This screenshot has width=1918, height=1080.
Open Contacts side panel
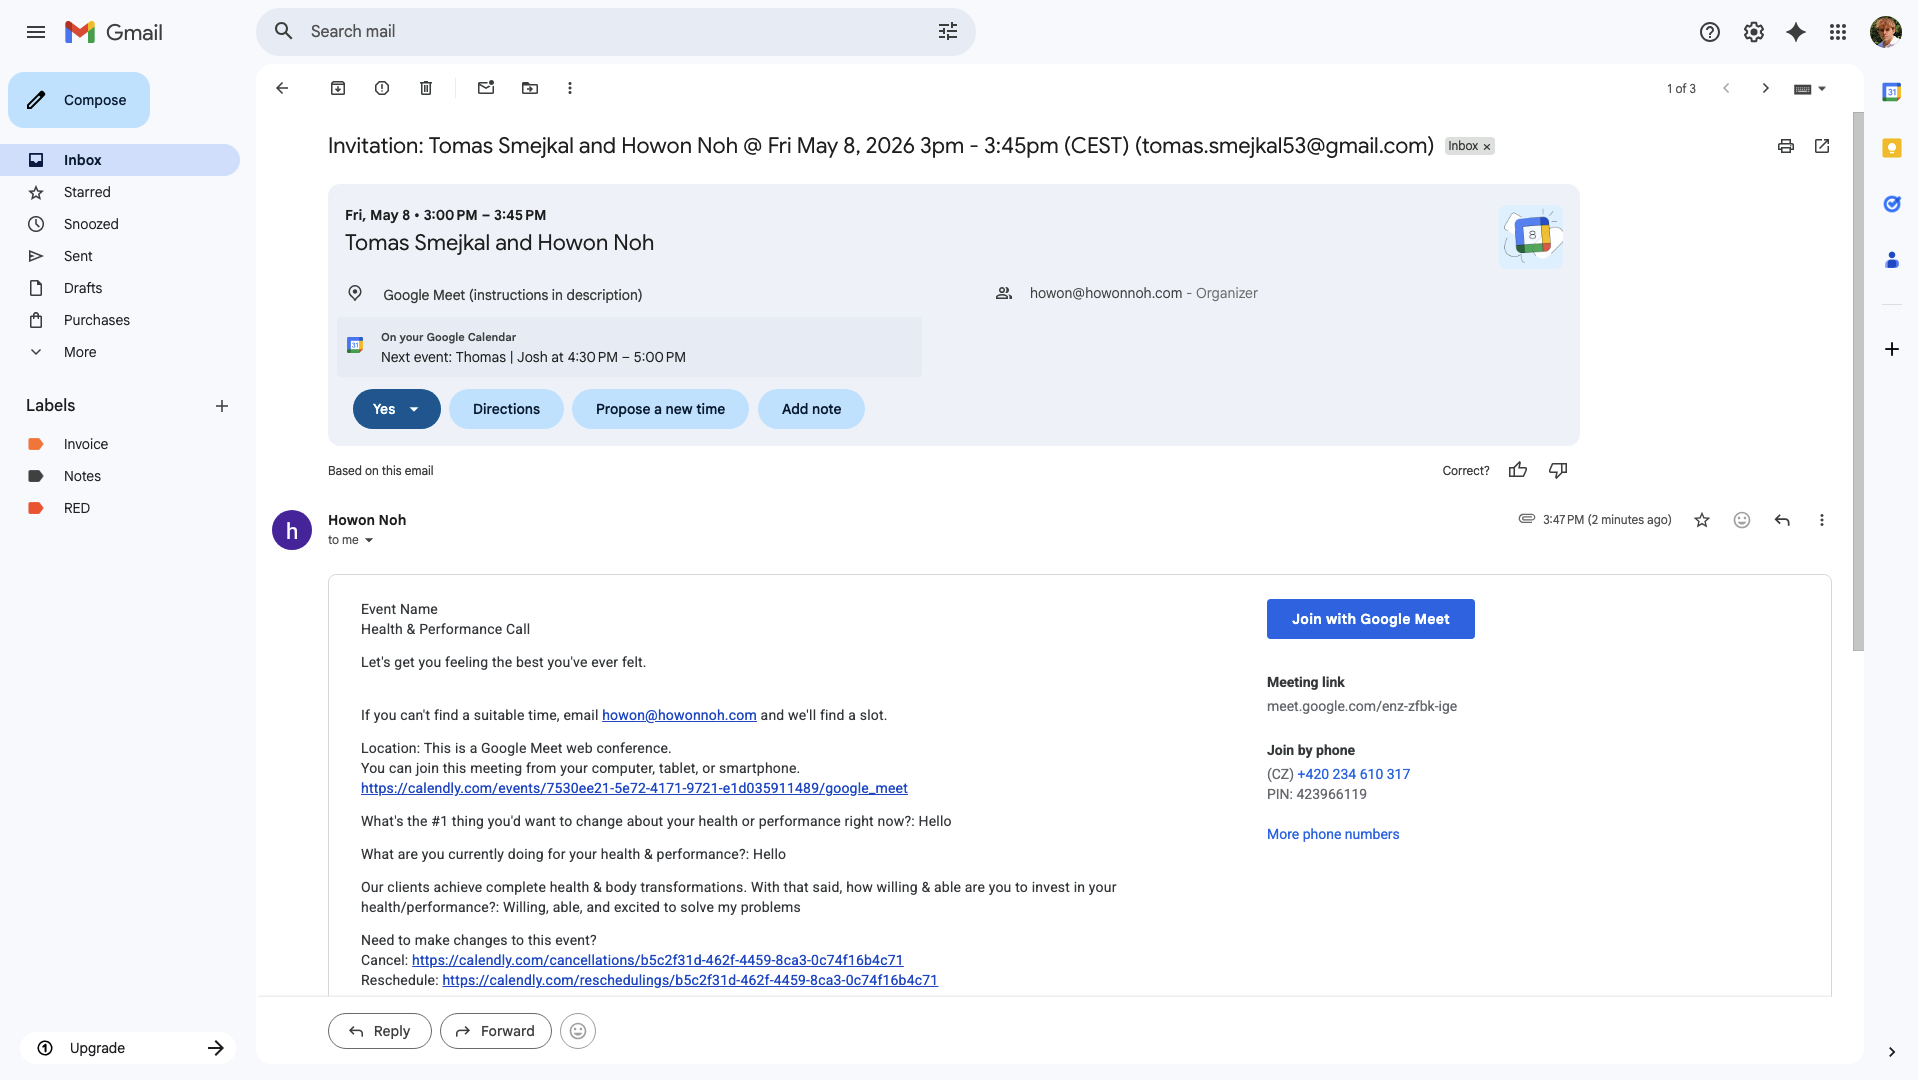[1891, 260]
